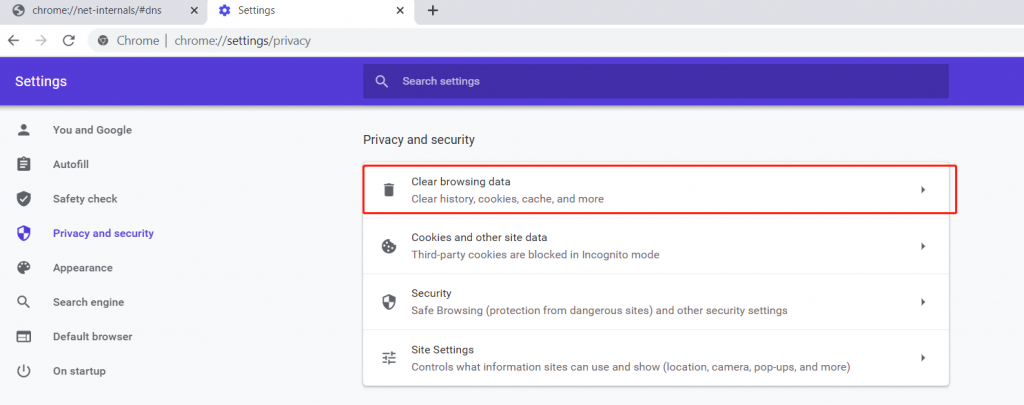The image size is (1024, 405).
Task: Click the shield check icon beside Safety check
Action: [24, 199]
